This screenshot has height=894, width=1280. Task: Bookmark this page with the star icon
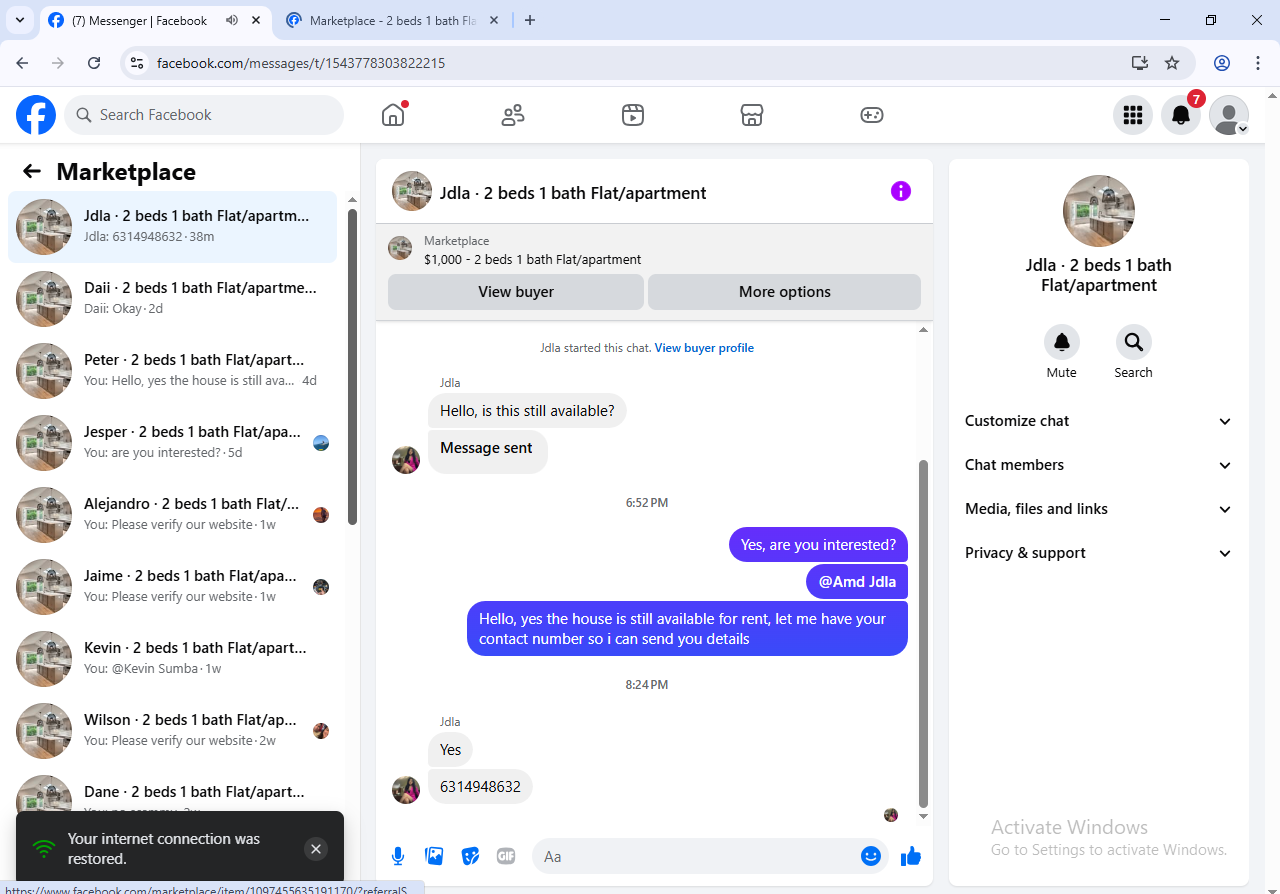coord(1172,63)
